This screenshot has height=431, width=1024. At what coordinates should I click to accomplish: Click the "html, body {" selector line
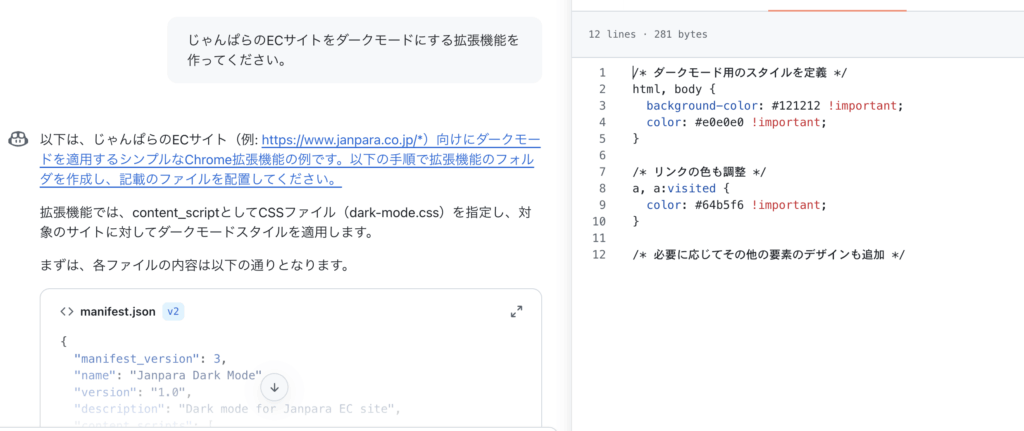pyautogui.click(x=674, y=89)
